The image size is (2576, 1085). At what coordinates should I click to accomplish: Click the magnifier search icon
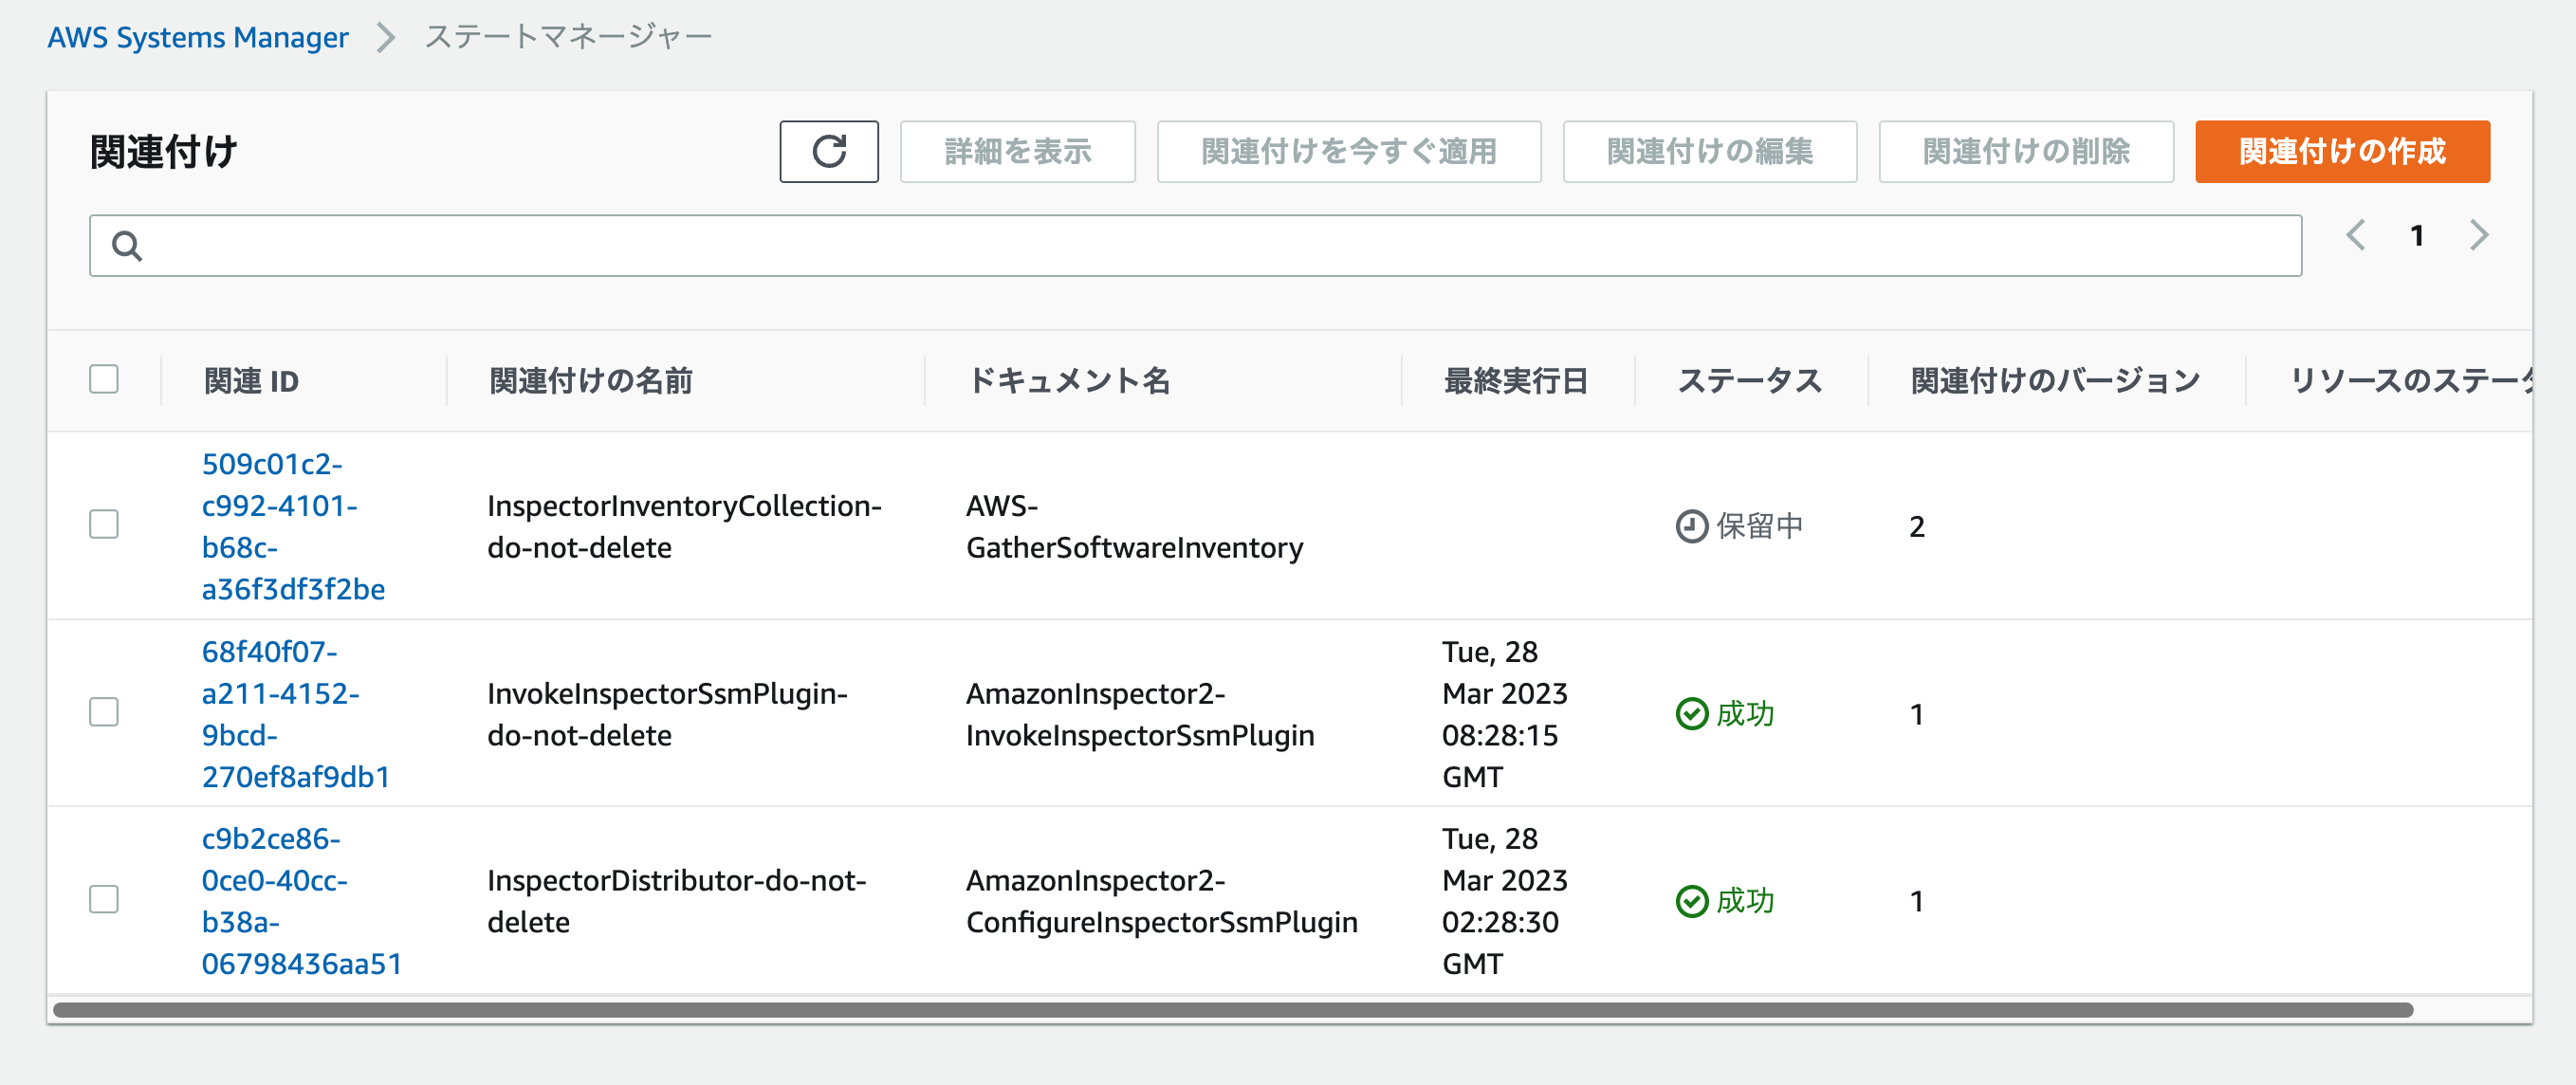coord(127,246)
